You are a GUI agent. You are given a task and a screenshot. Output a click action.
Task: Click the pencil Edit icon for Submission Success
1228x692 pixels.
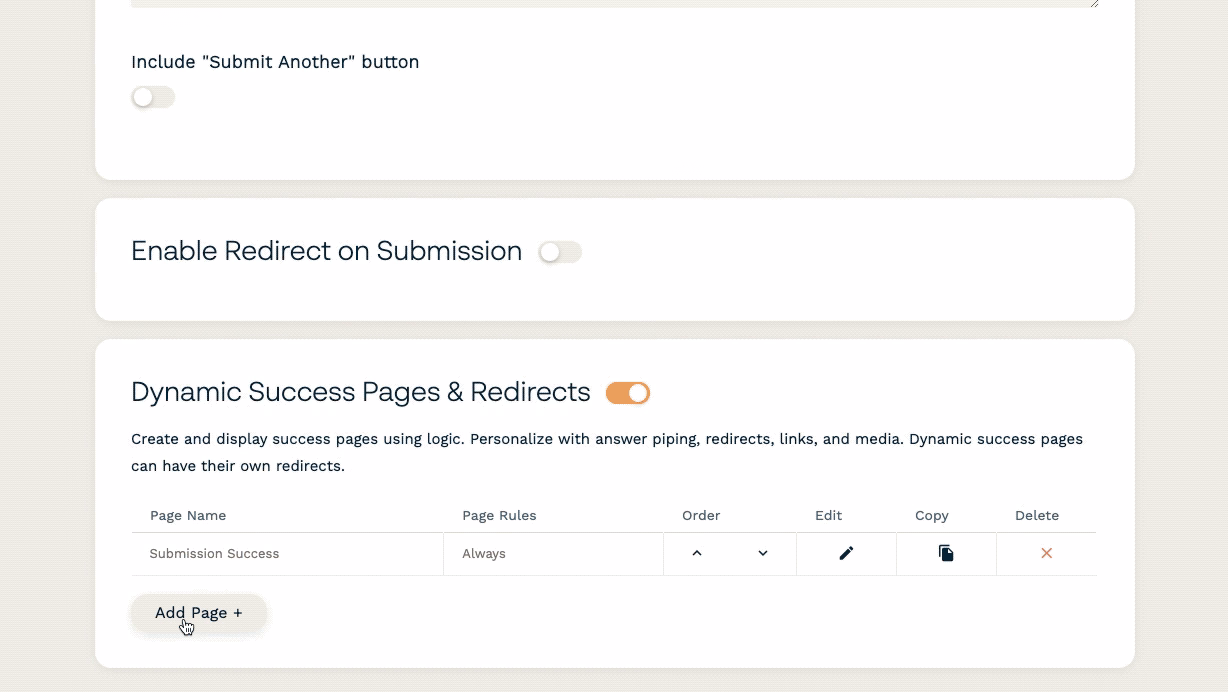[x=846, y=553]
